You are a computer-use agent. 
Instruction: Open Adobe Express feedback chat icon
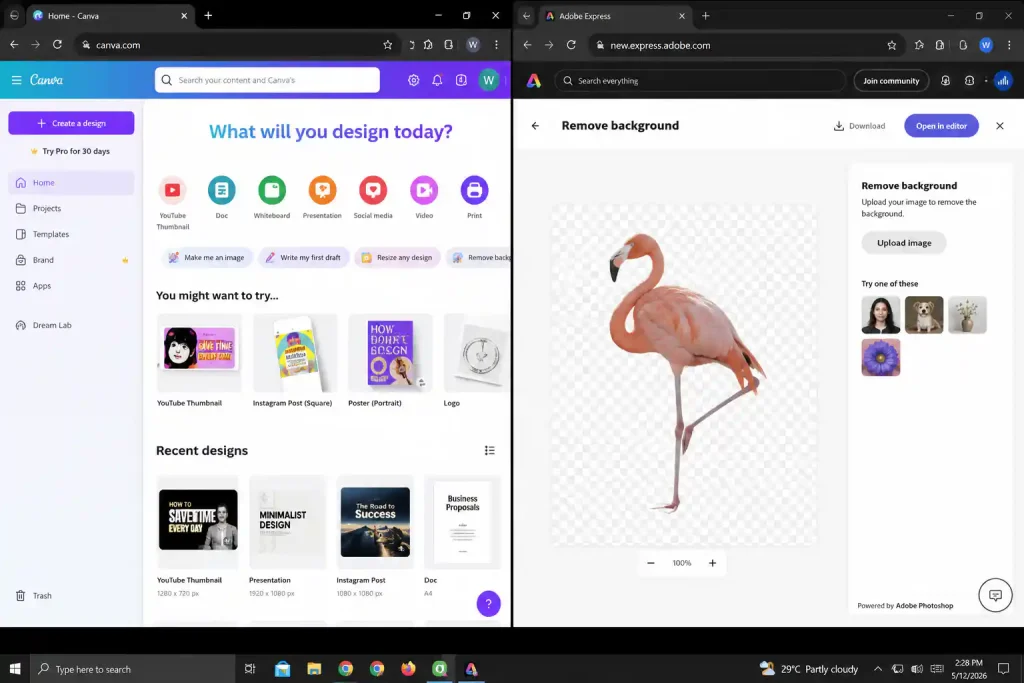click(995, 595)
